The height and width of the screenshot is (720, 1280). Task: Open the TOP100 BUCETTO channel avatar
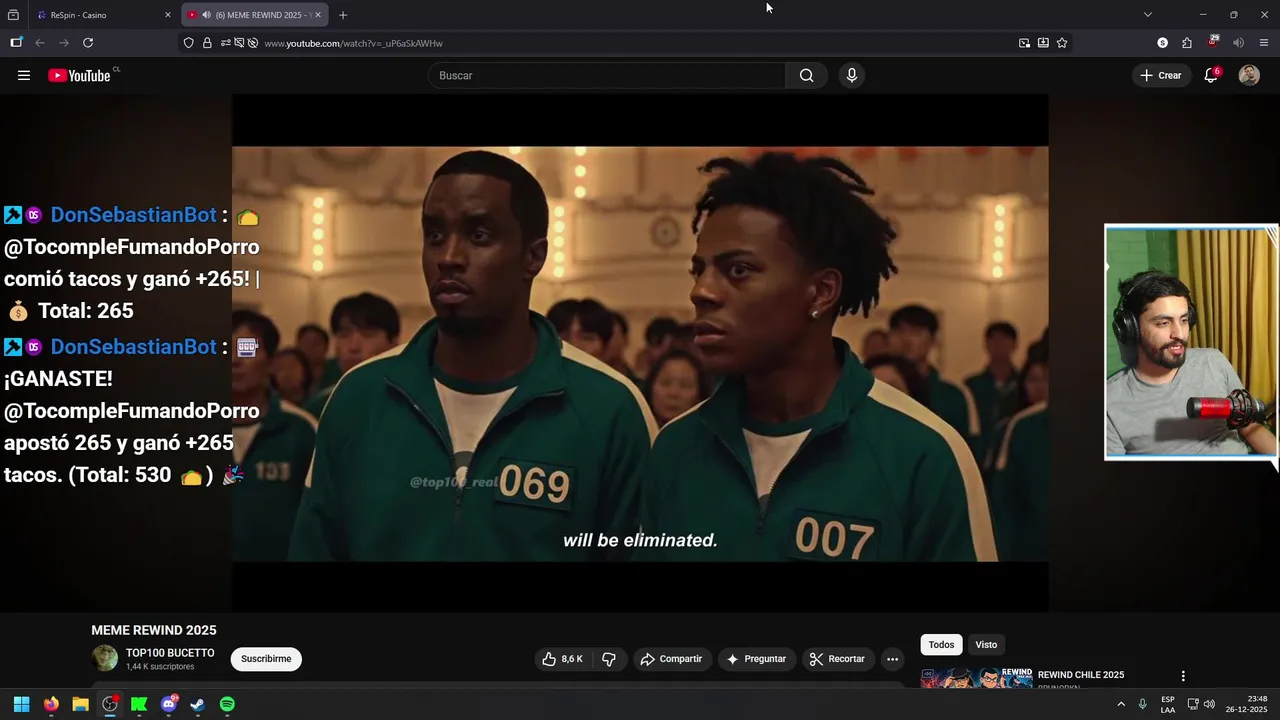(x=105, y=658)
